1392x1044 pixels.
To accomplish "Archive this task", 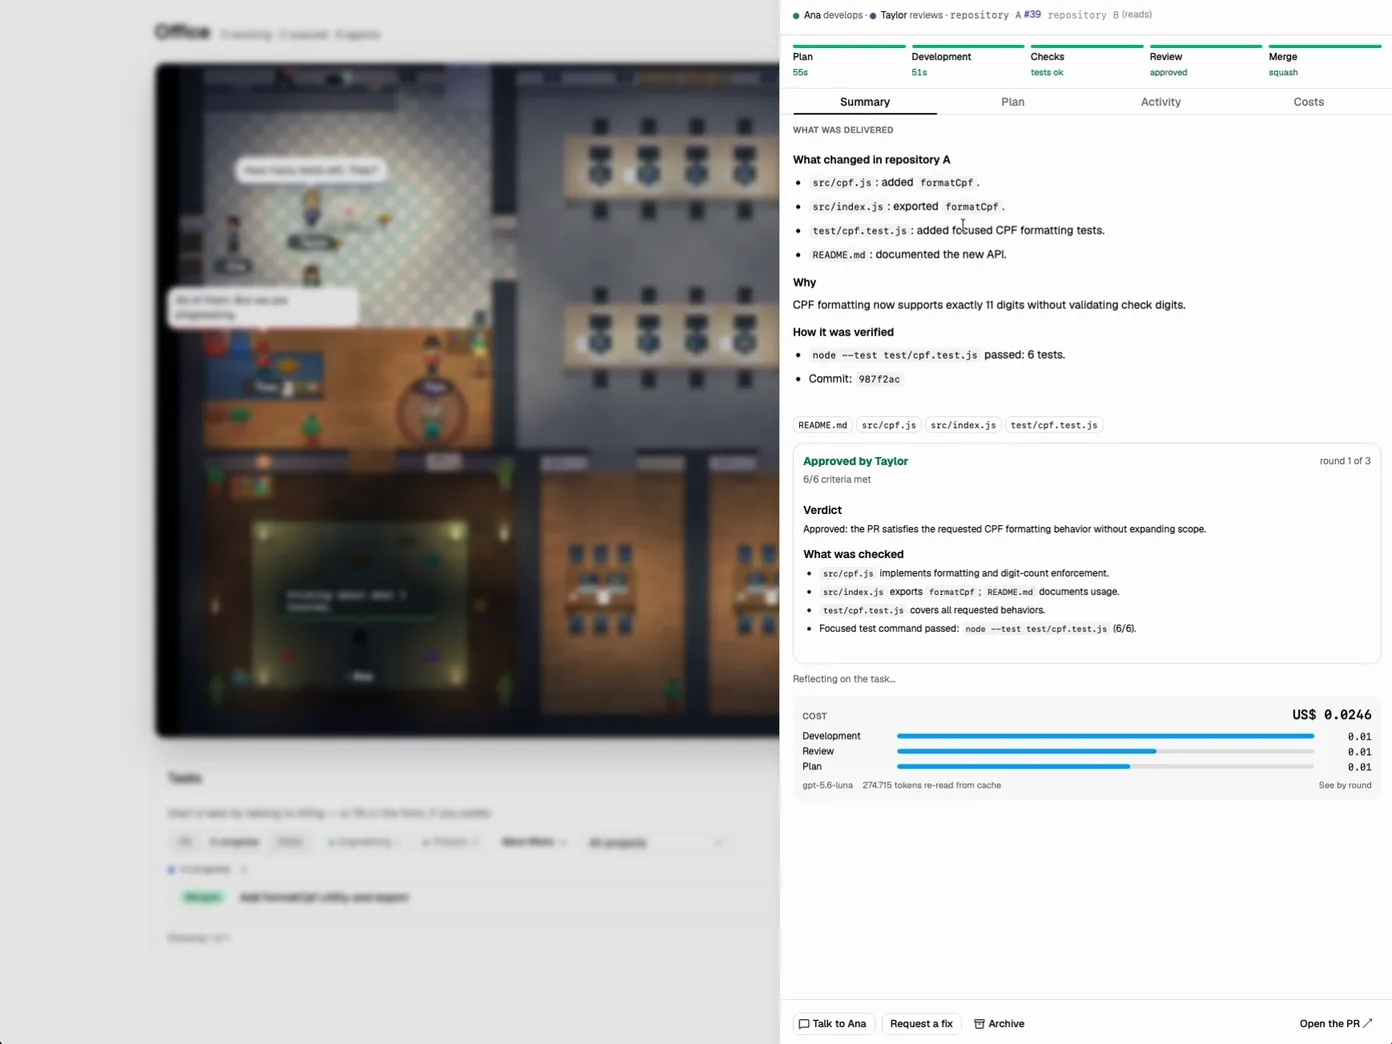I will pos(999,1024).
